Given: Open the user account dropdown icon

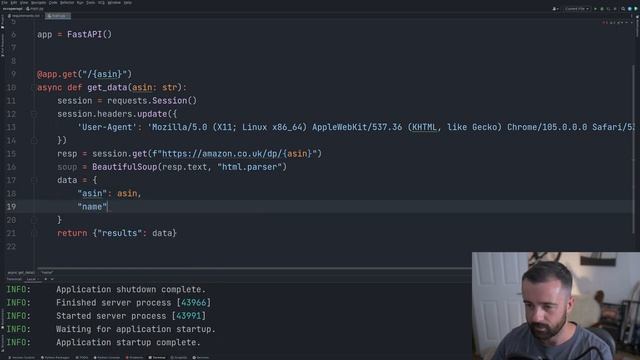Looking at the screenshot, I should [555, 9].
